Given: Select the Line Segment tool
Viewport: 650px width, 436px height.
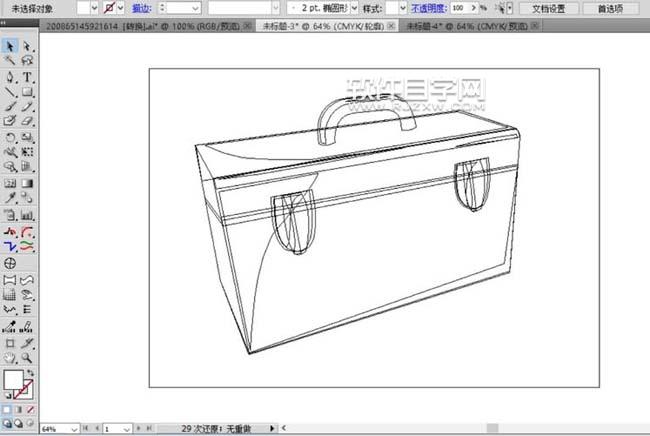Looking at the screenshot, I should click(9, 92).
